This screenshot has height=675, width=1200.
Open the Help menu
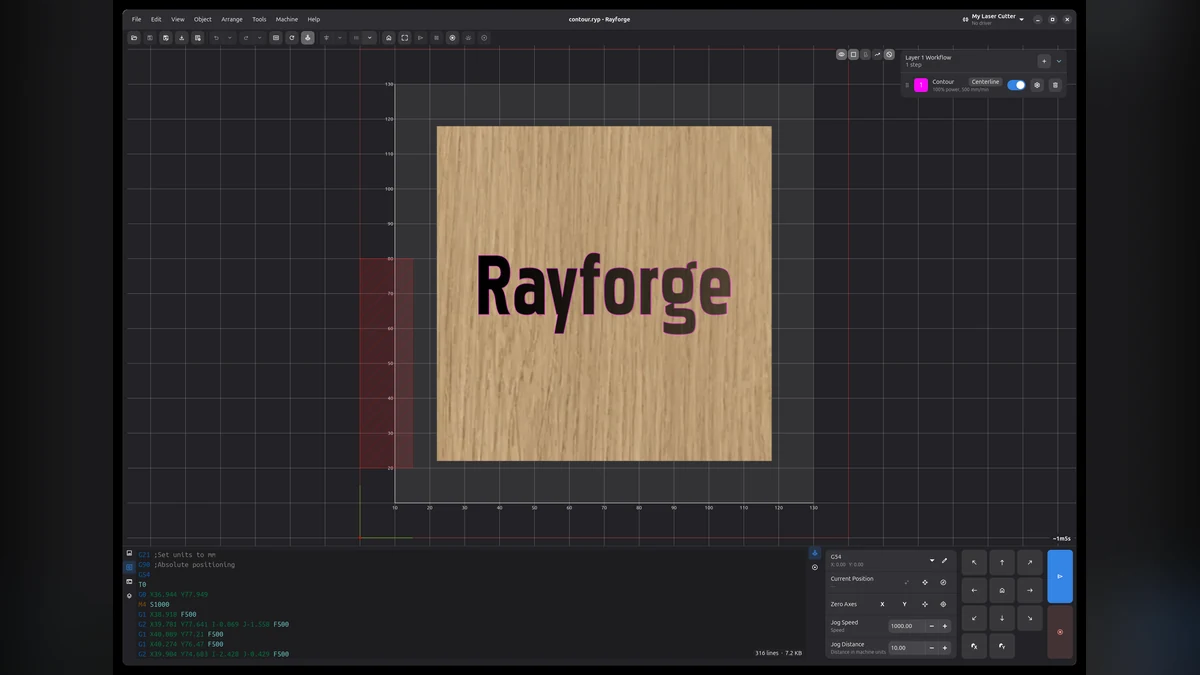coord(314,19)
